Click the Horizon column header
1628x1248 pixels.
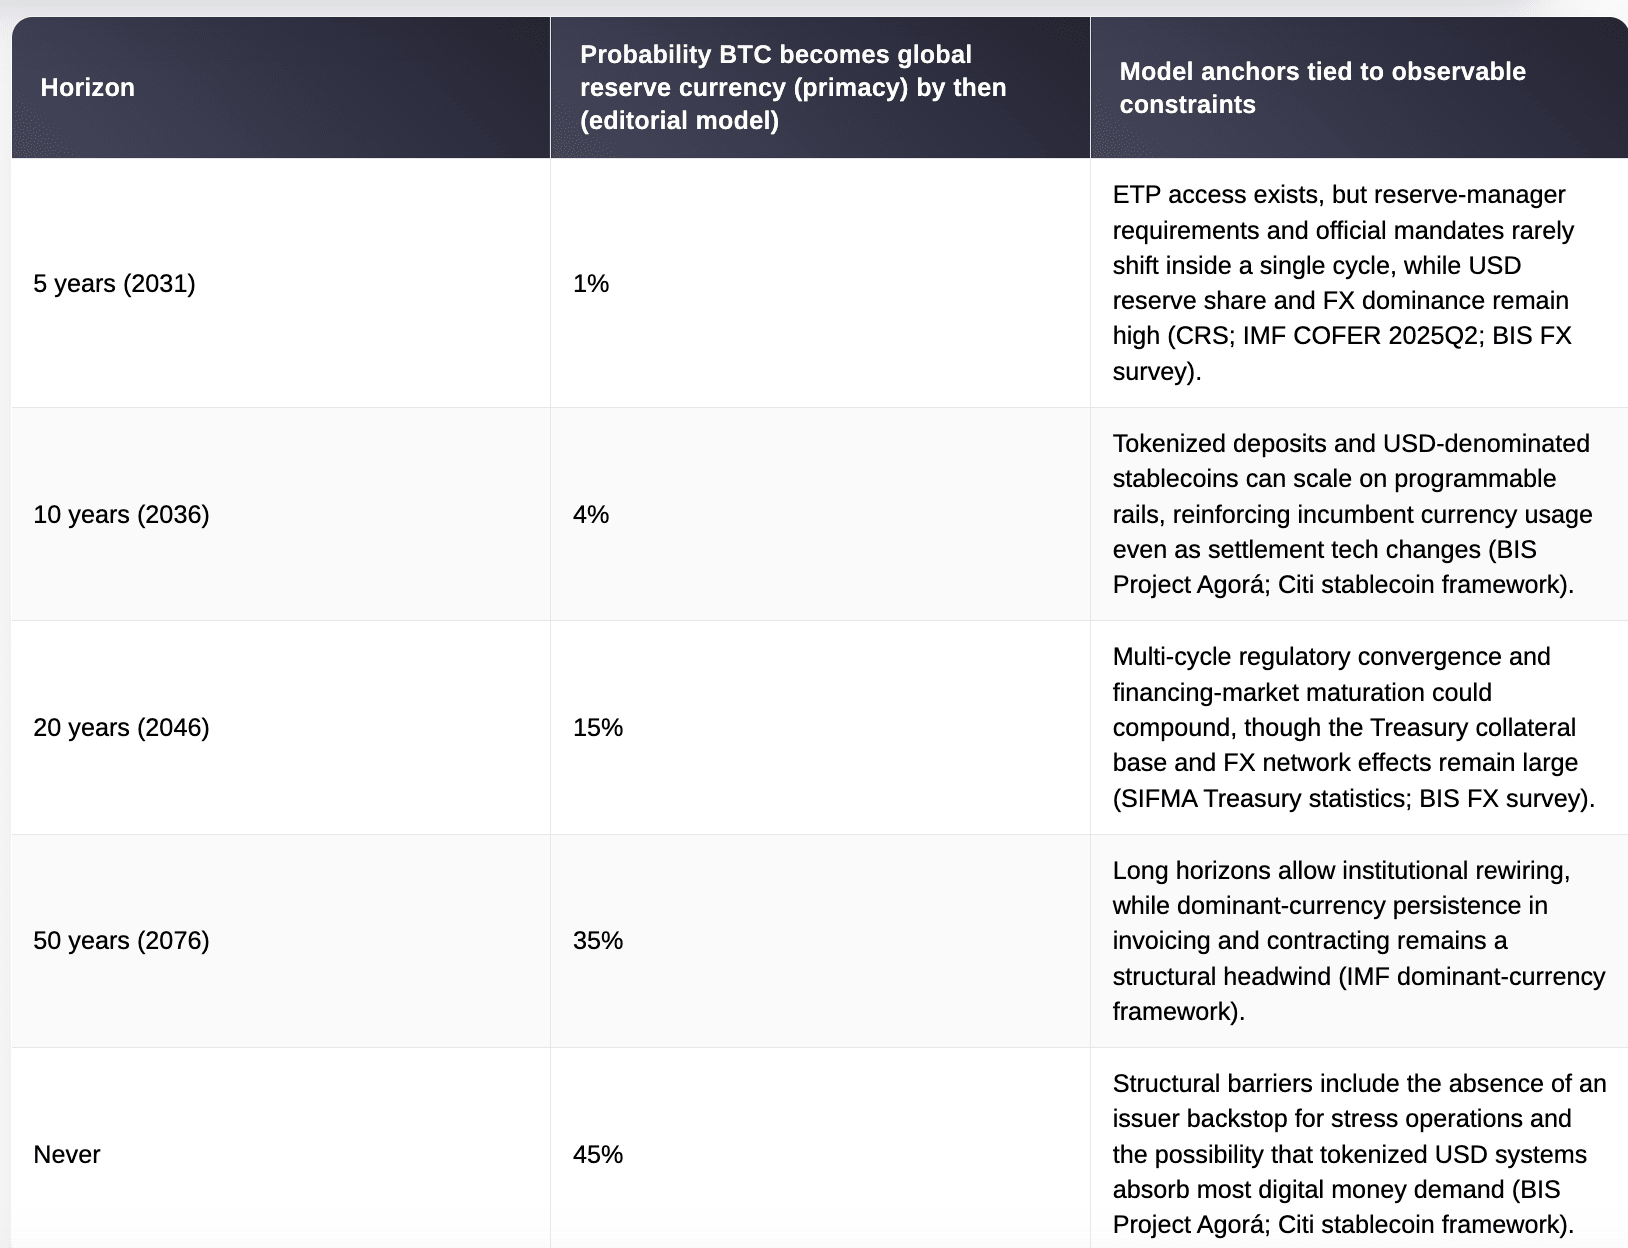(87, 88)
